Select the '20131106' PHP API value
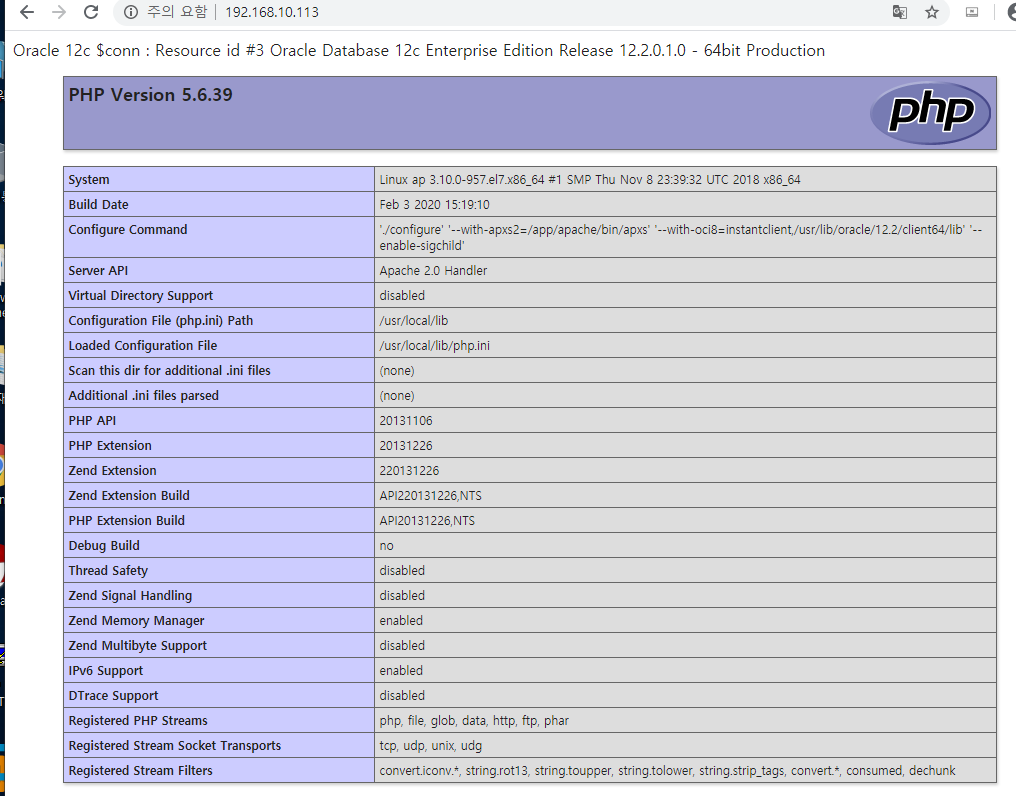The width and height of the screenshot is (1016, 796). click(406, 421)
